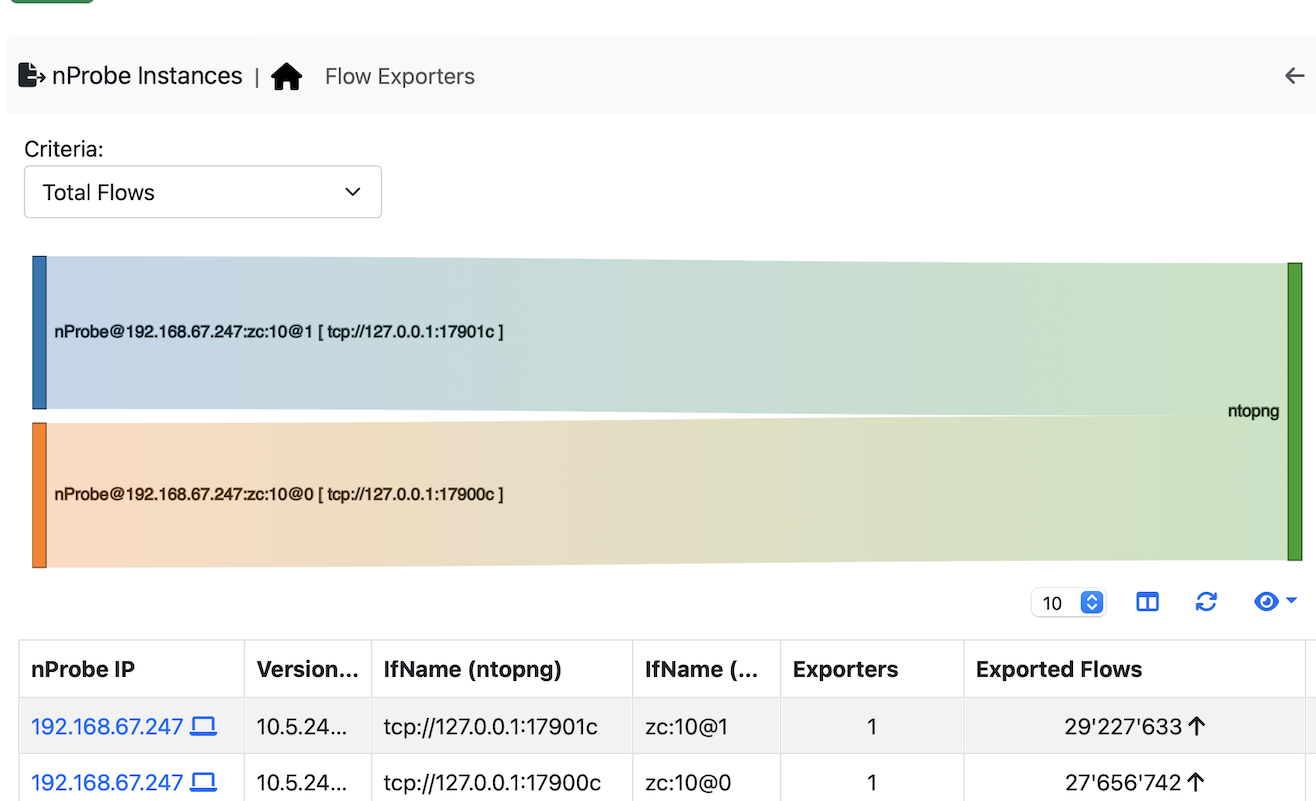Image resolution: width=1316 pixels, height=801 pixels.
Task: Click the ntopng Sankey label
Action: coord(1253,411)
